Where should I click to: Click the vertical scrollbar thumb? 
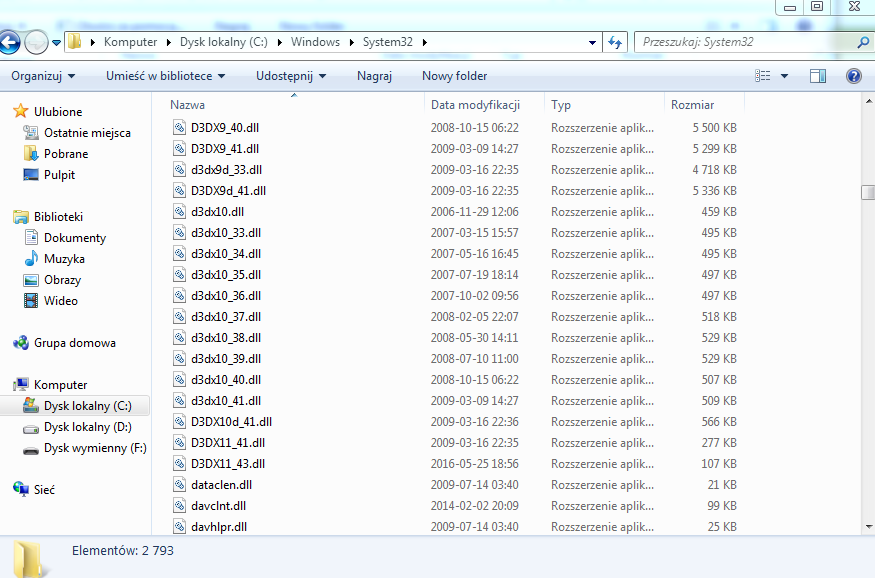[x=868, y=192]
